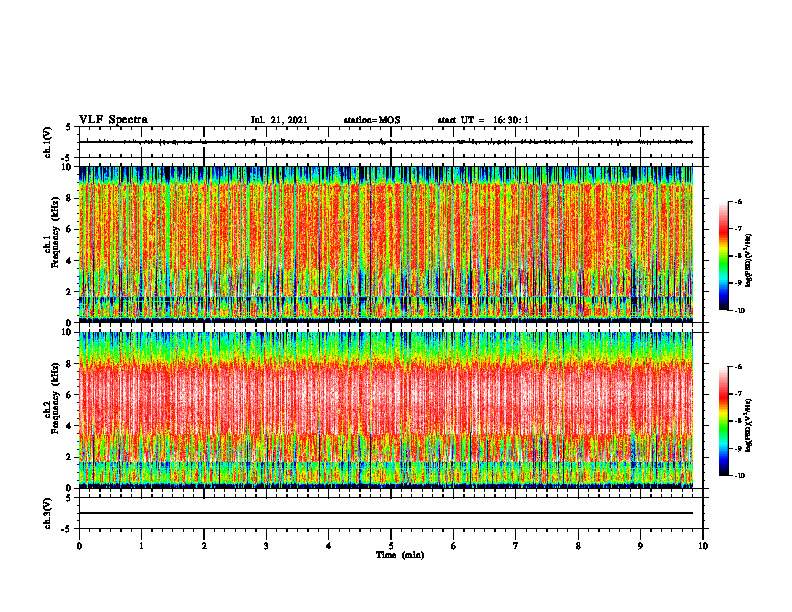Image resolution: width=792 pixels, height=612 pixels.
Task: Click time axis tick label "7"
Action: (516, 546)
